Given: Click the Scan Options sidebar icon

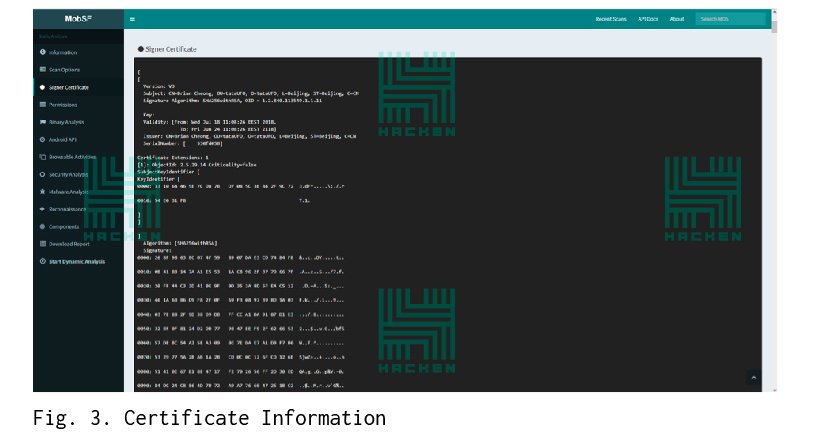Looking at the screenshot, I should pos(43,69).
